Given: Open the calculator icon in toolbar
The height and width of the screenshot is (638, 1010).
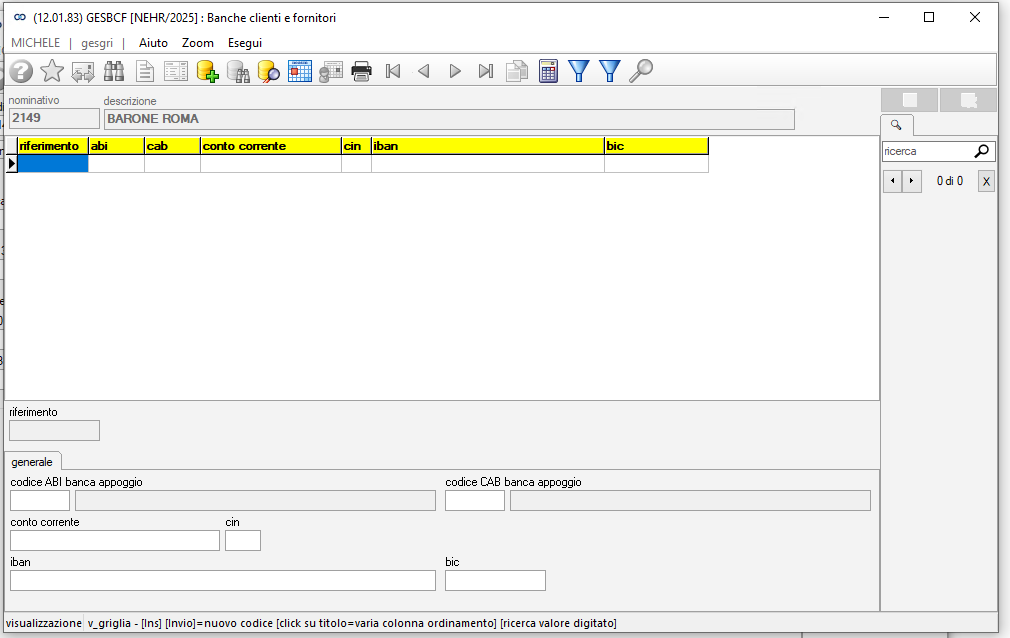Looking at the screenshot, I should click(548, 71).
